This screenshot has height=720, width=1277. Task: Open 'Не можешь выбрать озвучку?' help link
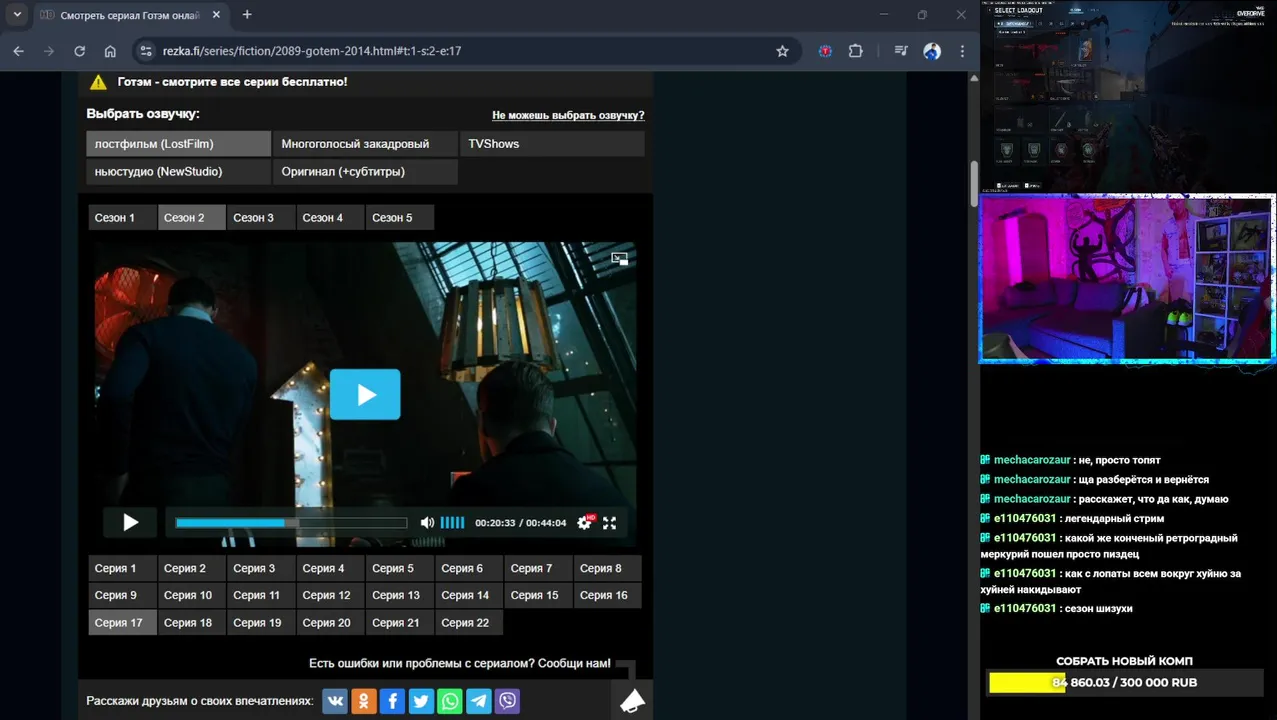point(568,116)
